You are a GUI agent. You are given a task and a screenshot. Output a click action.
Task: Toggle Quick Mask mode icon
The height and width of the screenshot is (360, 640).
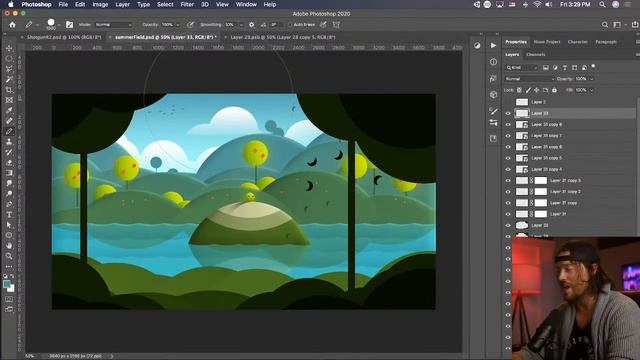pos(9,299)
